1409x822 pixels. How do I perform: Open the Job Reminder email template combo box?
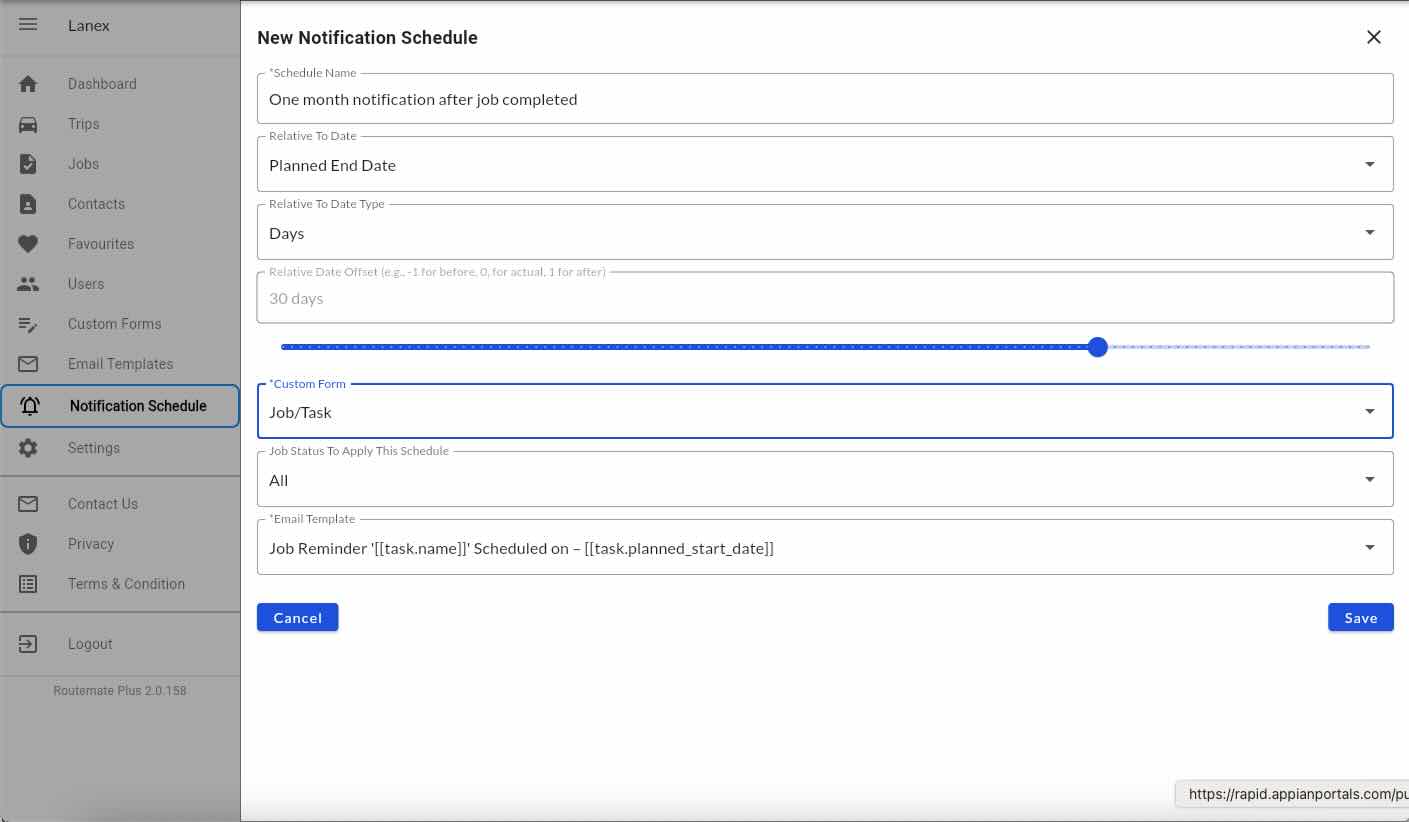coord(825,547)
